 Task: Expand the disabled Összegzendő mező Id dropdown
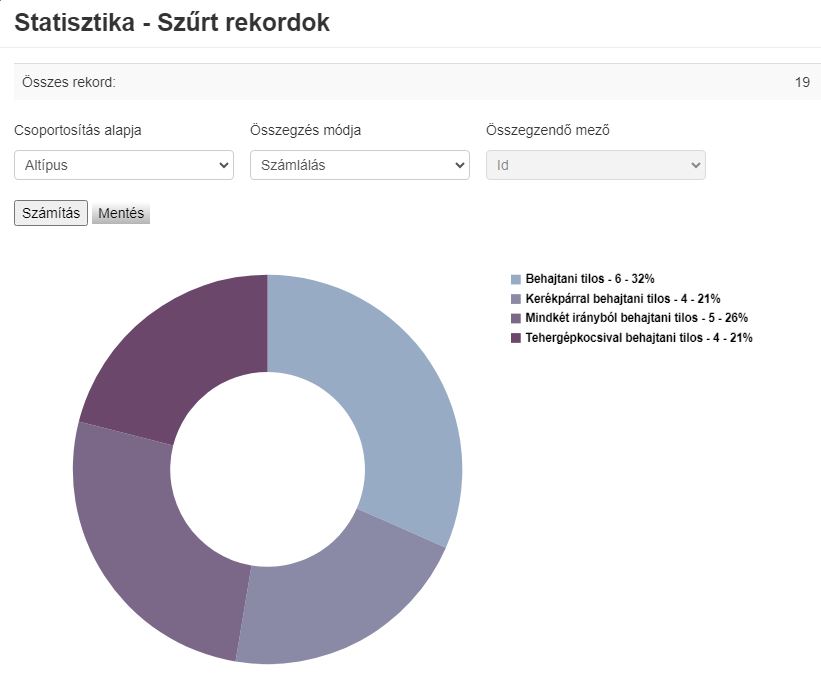pyautogui.click(x=596, y=165)
